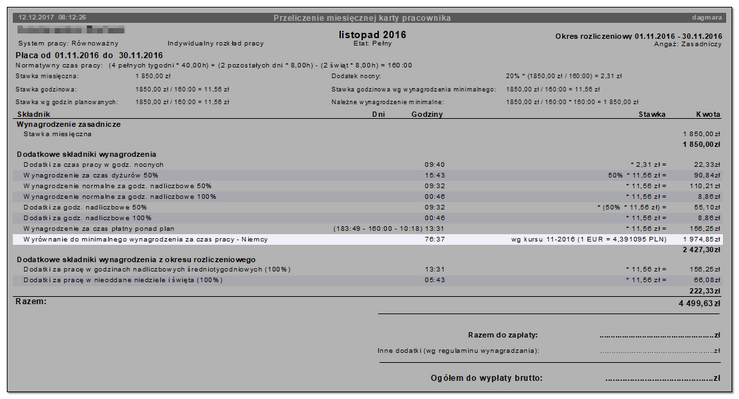Click the Składnik column header
Image resolution: width=739 pixels, height=399 pixels.
click(x=33, y=114)
